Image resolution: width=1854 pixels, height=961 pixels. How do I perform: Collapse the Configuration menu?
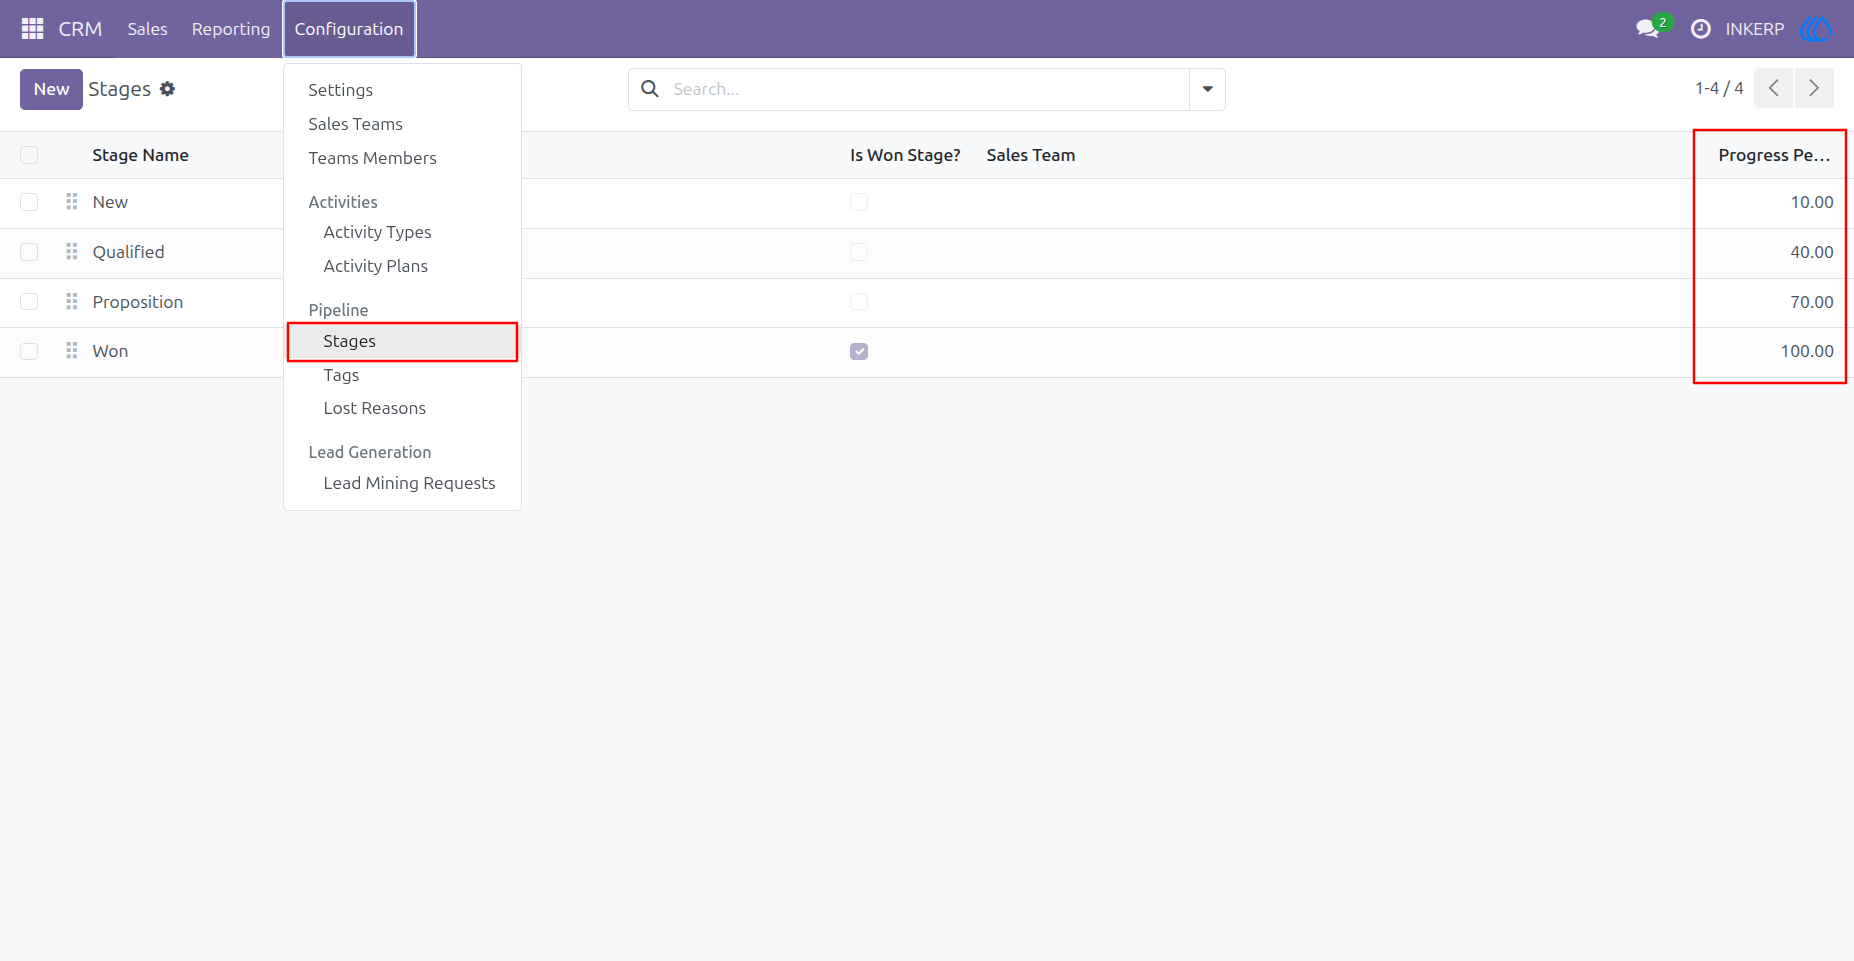[x=349, y=29]
